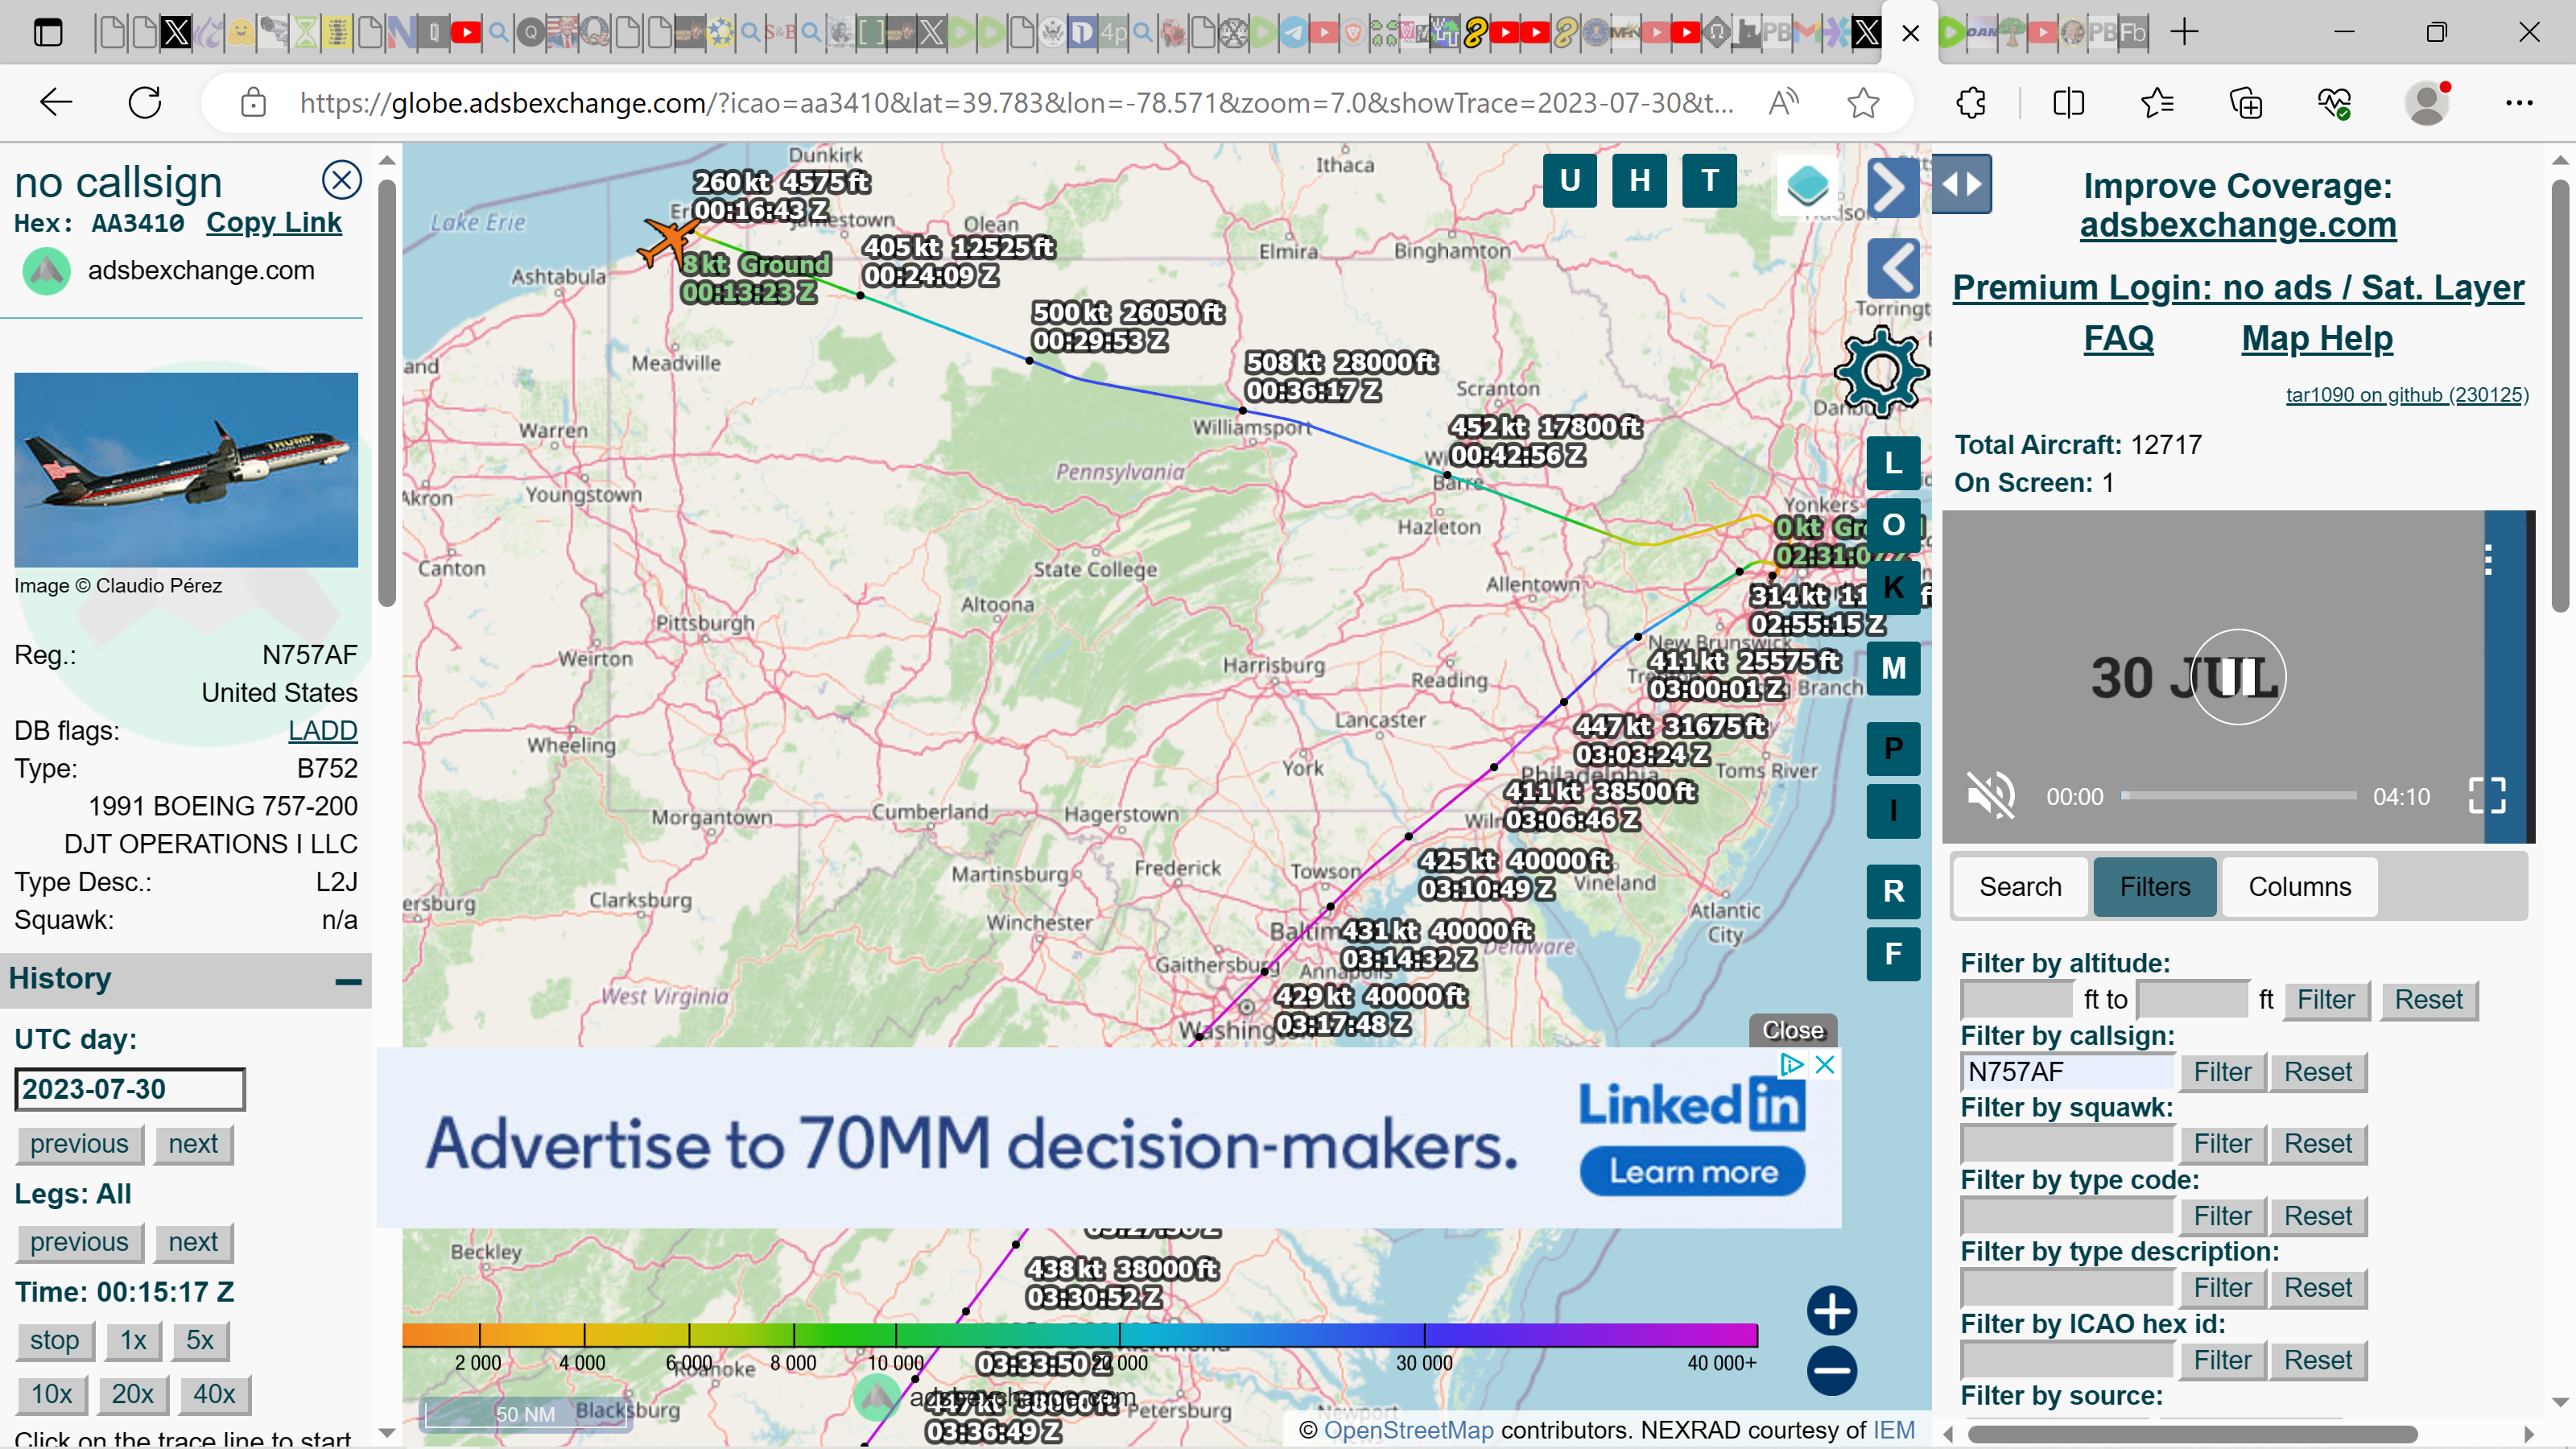Toggle the K map button
The height and width of the screenshot is (1449, 2576).
click(1893, 588)
